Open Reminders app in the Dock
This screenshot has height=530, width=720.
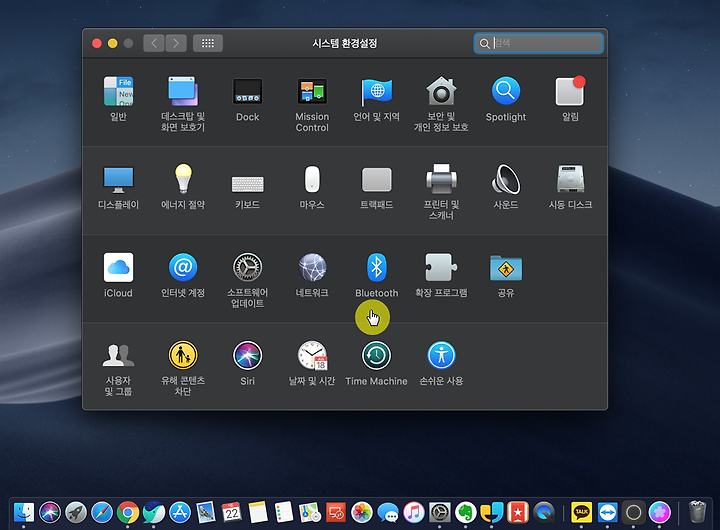284,512
